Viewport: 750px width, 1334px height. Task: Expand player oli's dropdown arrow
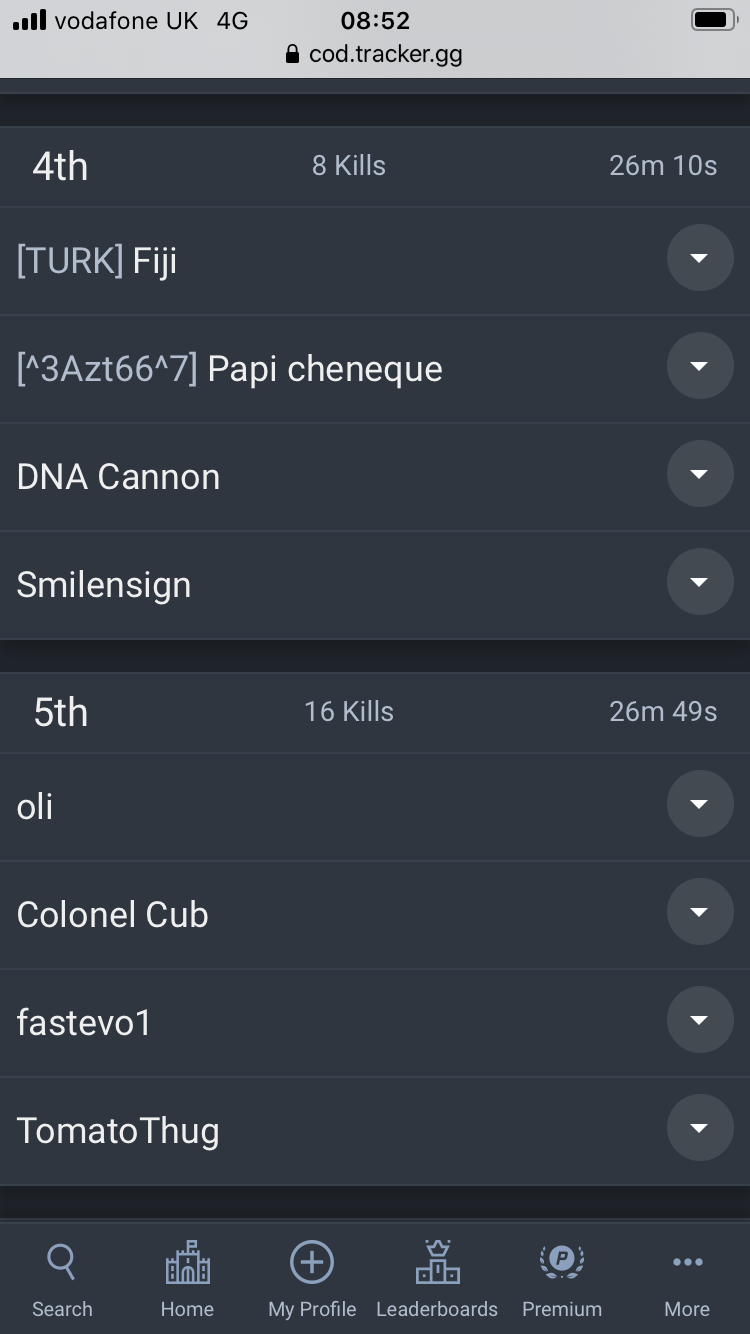700,804
